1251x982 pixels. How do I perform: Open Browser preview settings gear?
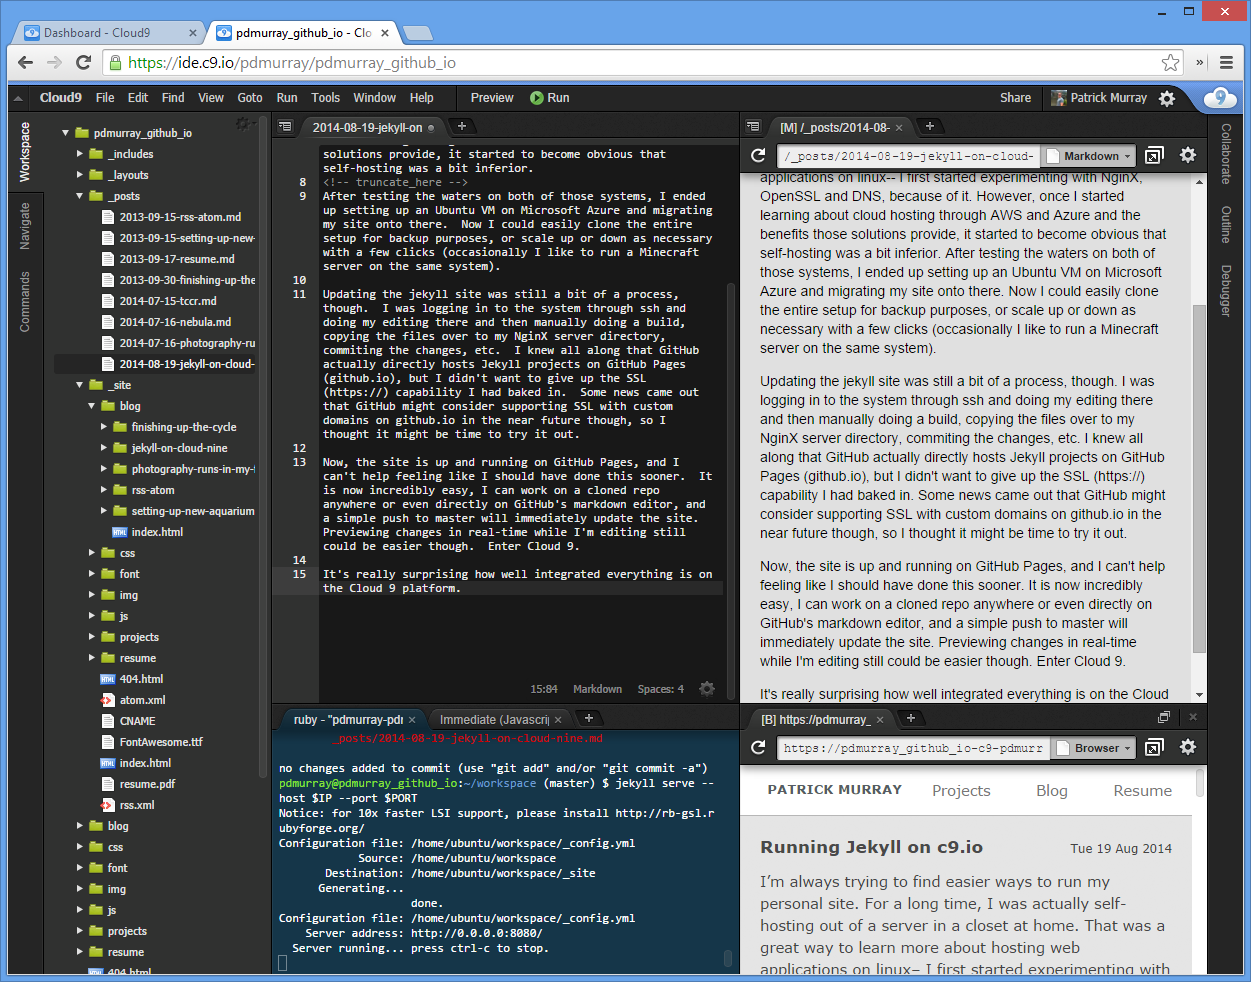coord(1188,747)
